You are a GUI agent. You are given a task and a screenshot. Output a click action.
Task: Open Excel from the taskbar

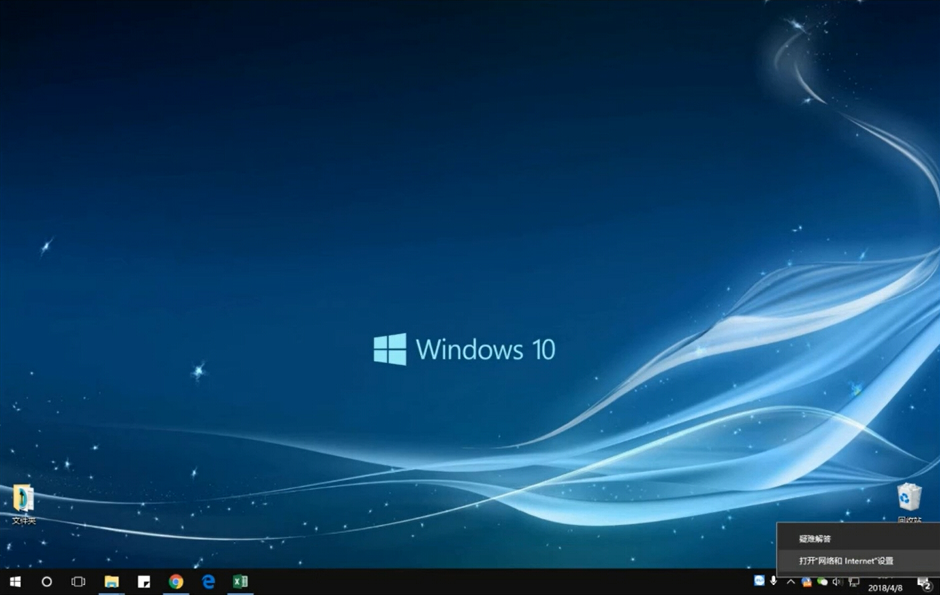tap(240, 582)
